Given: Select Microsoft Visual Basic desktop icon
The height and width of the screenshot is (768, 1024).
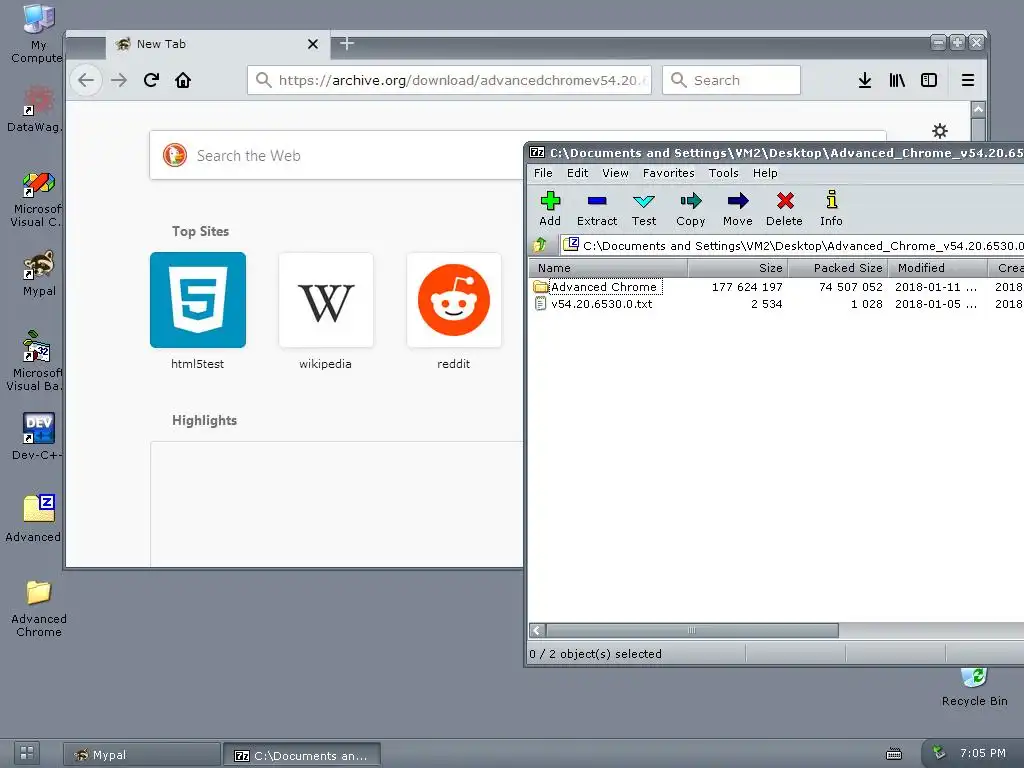Looking at the screenshot, I should 35,361.
